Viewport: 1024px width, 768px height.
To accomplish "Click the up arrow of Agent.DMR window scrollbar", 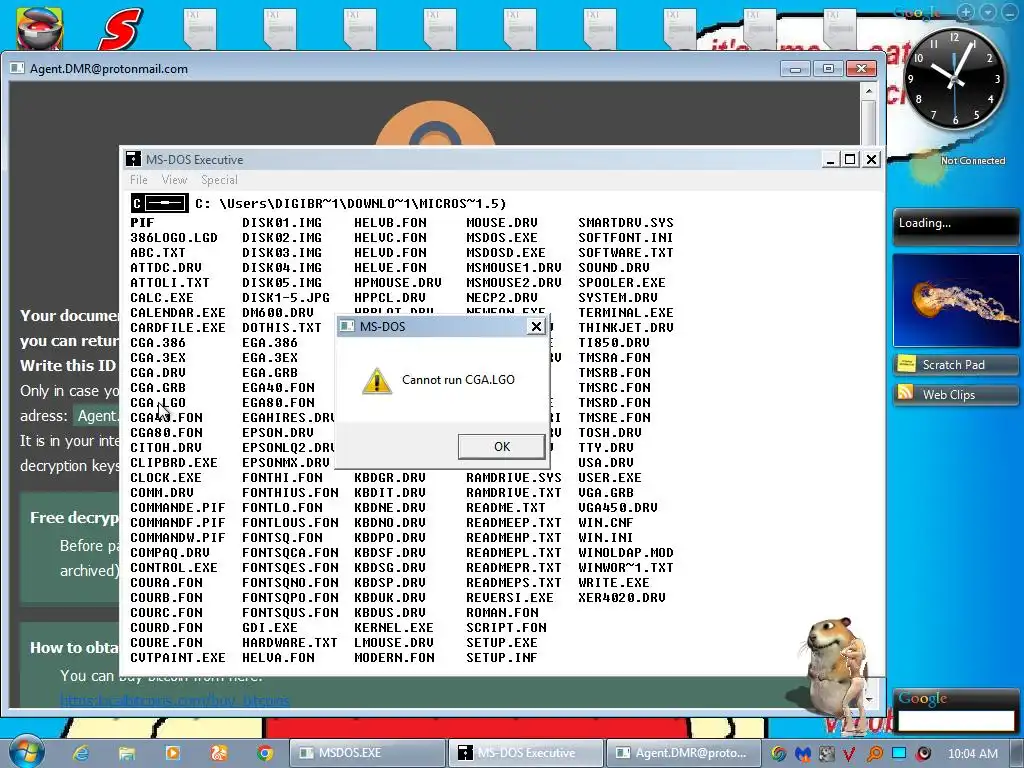I will [x=868, y=92].
